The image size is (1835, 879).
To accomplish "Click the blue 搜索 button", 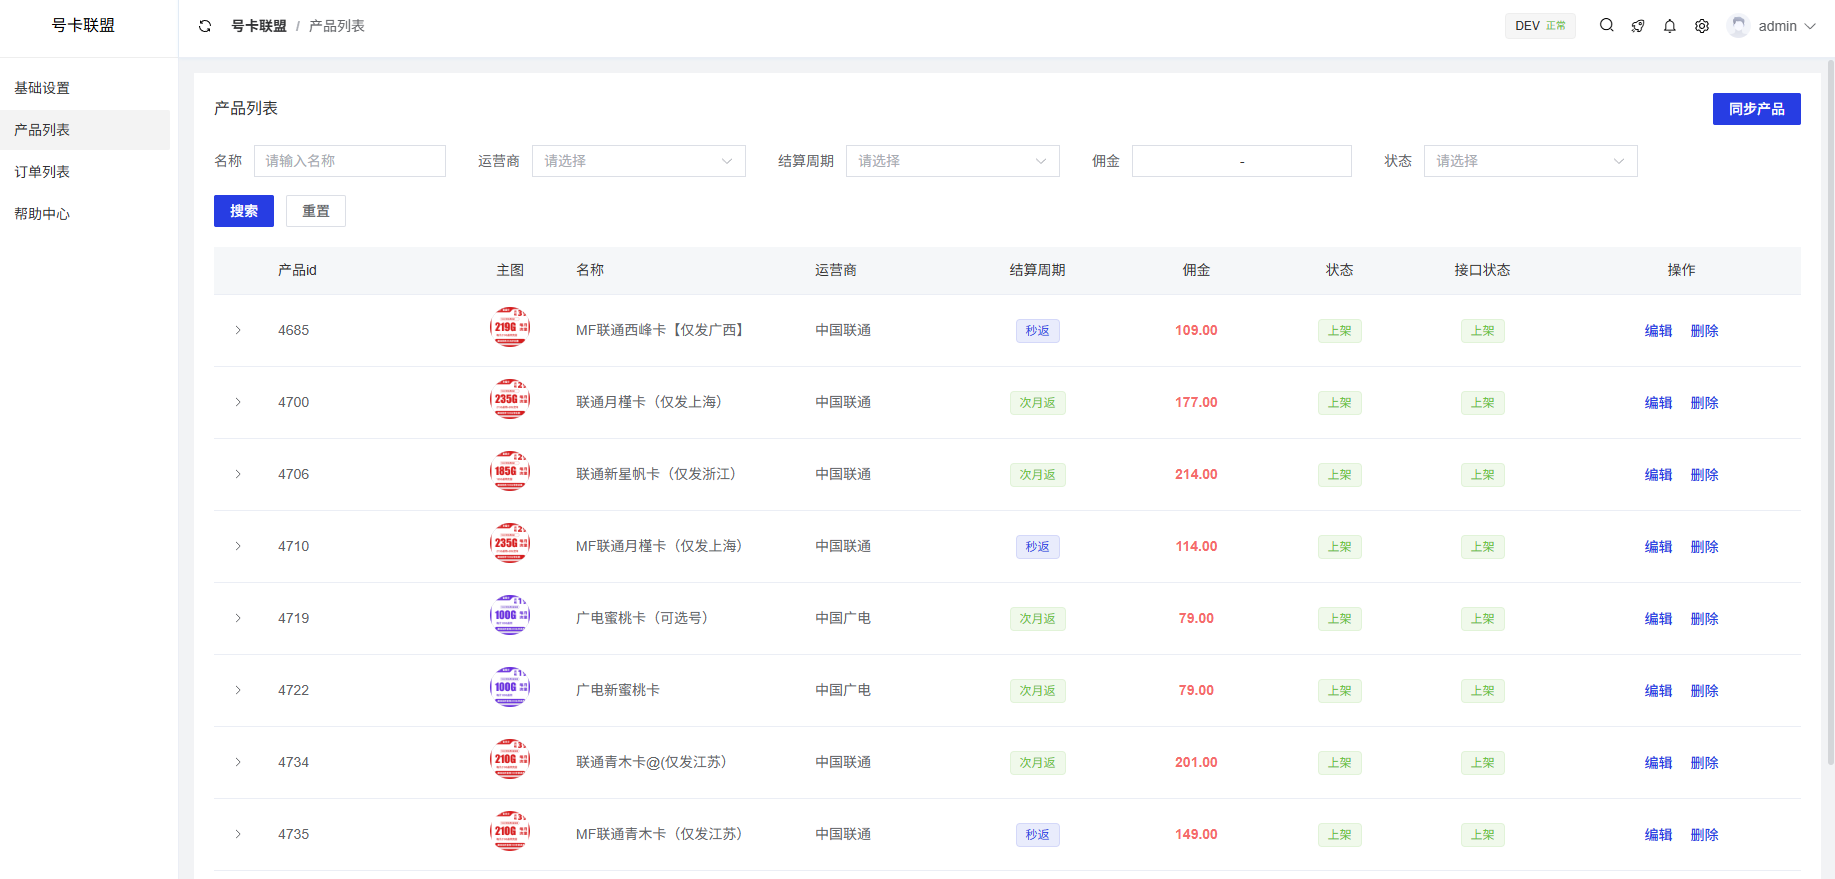I will pos(243,211).
